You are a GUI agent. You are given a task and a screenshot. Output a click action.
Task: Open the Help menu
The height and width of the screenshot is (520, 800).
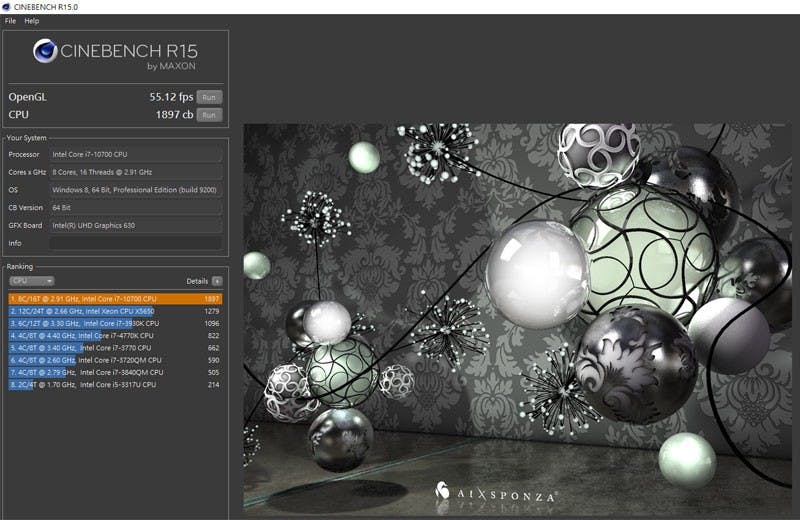tap(32, 21)
